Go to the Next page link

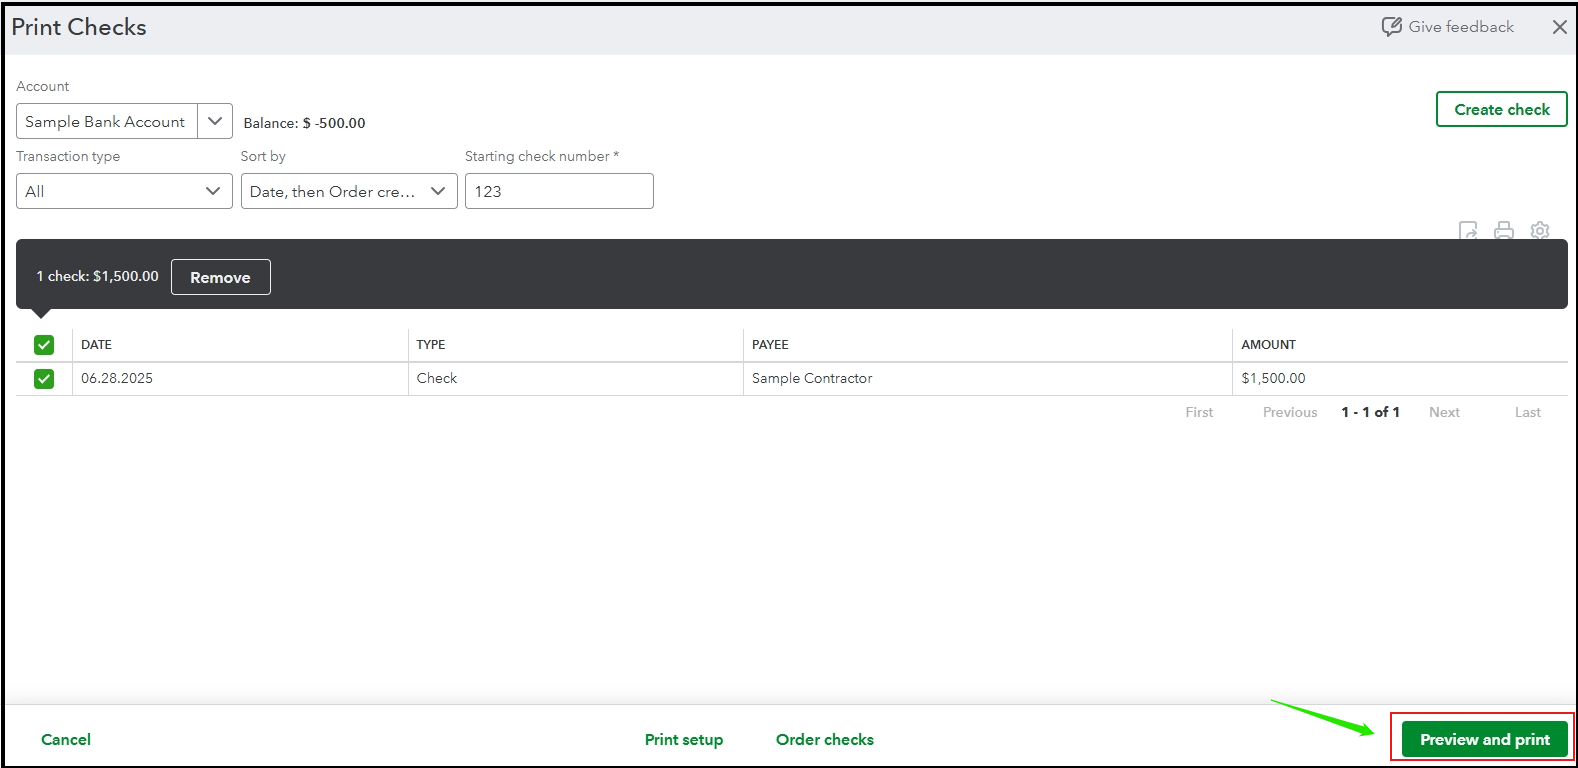(x=1444, y=412)
